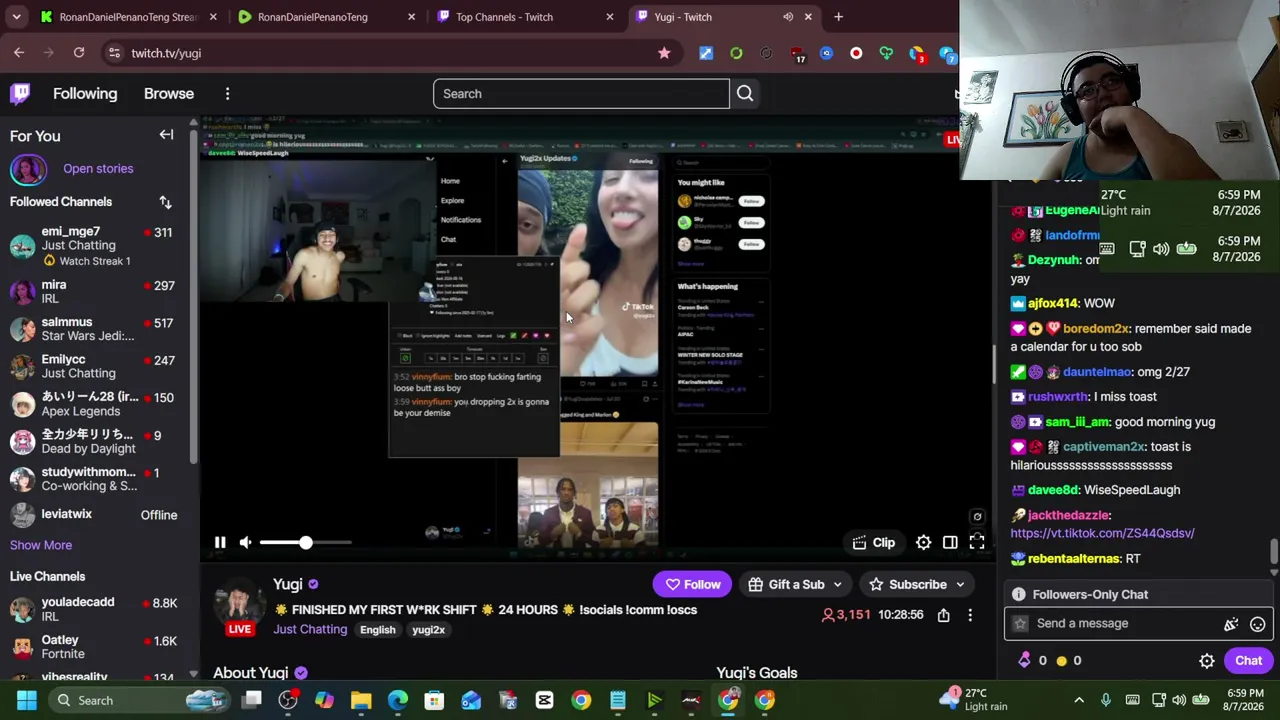The width and height of the screenshot is (1280, 720).
Task: Click the Twitch search field
Action: click(581, 93)
